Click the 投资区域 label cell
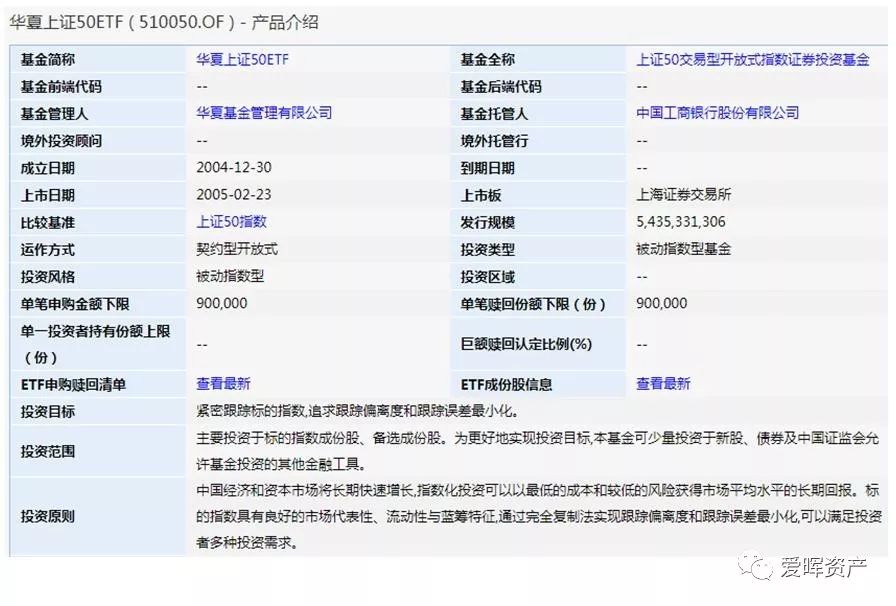 click(x=538, y=277)
